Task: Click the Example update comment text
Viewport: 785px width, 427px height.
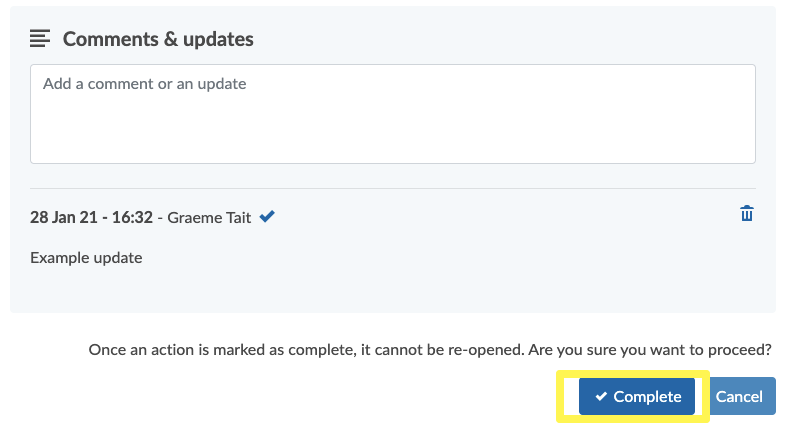Action: [86, 257]
